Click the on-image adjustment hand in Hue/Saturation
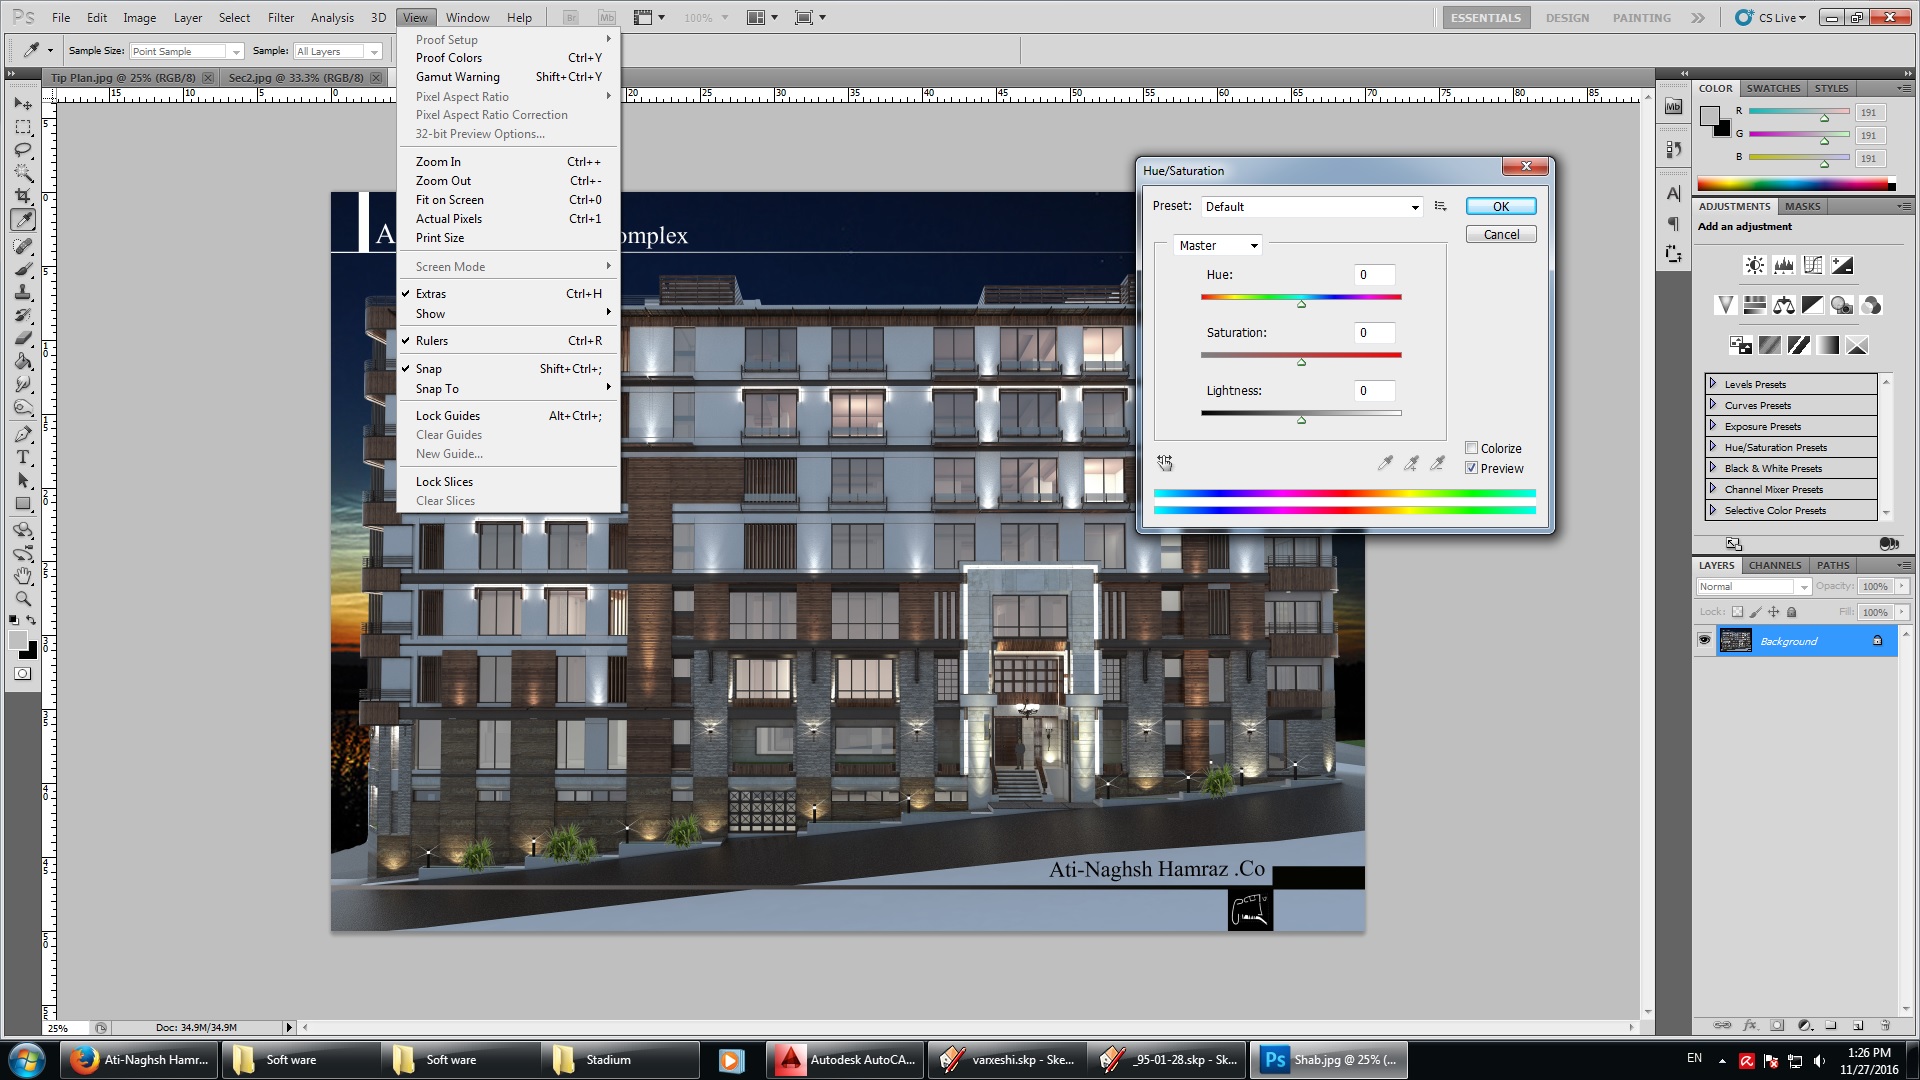 [x=1165, y=463]
